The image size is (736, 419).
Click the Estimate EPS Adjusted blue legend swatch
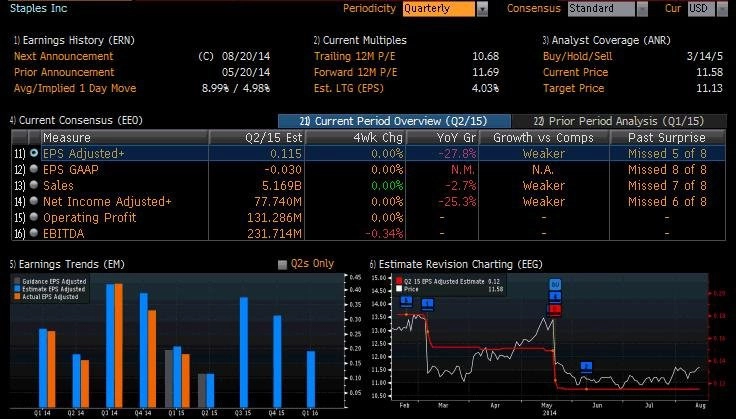(x=17, y=289)
